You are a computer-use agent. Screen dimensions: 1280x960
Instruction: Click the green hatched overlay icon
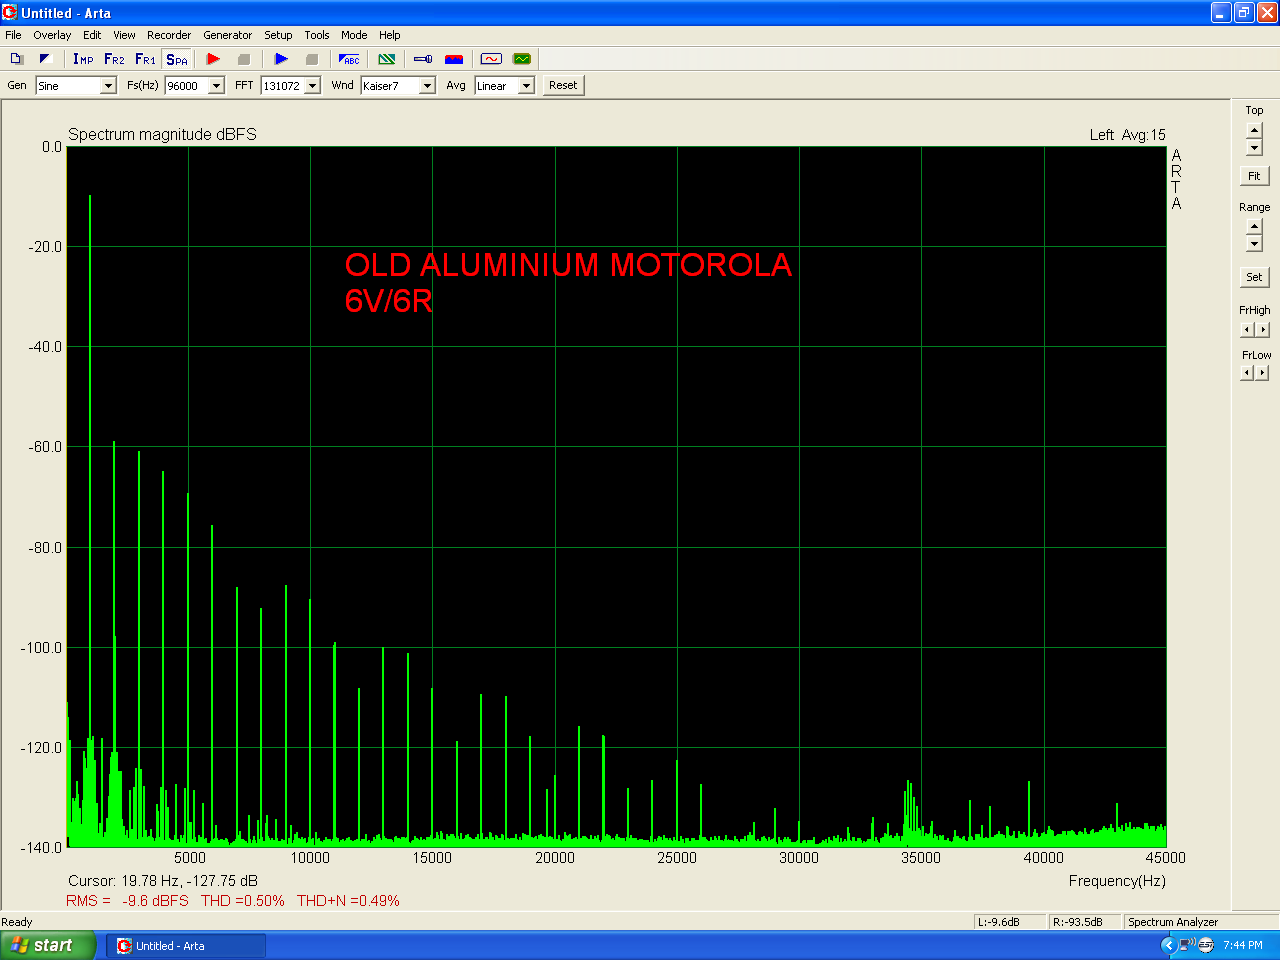387,59
